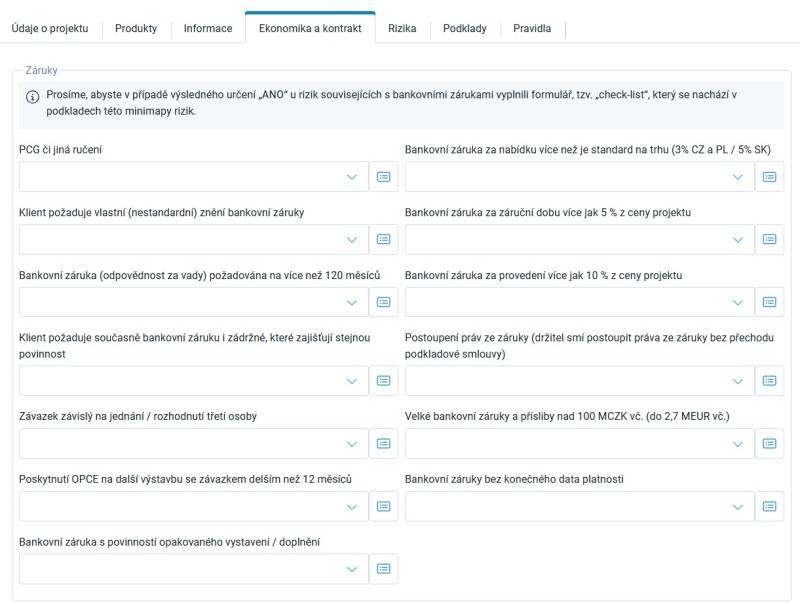
Task: Switch to the Údaje o projektu tab
Action: coord(50,29)
